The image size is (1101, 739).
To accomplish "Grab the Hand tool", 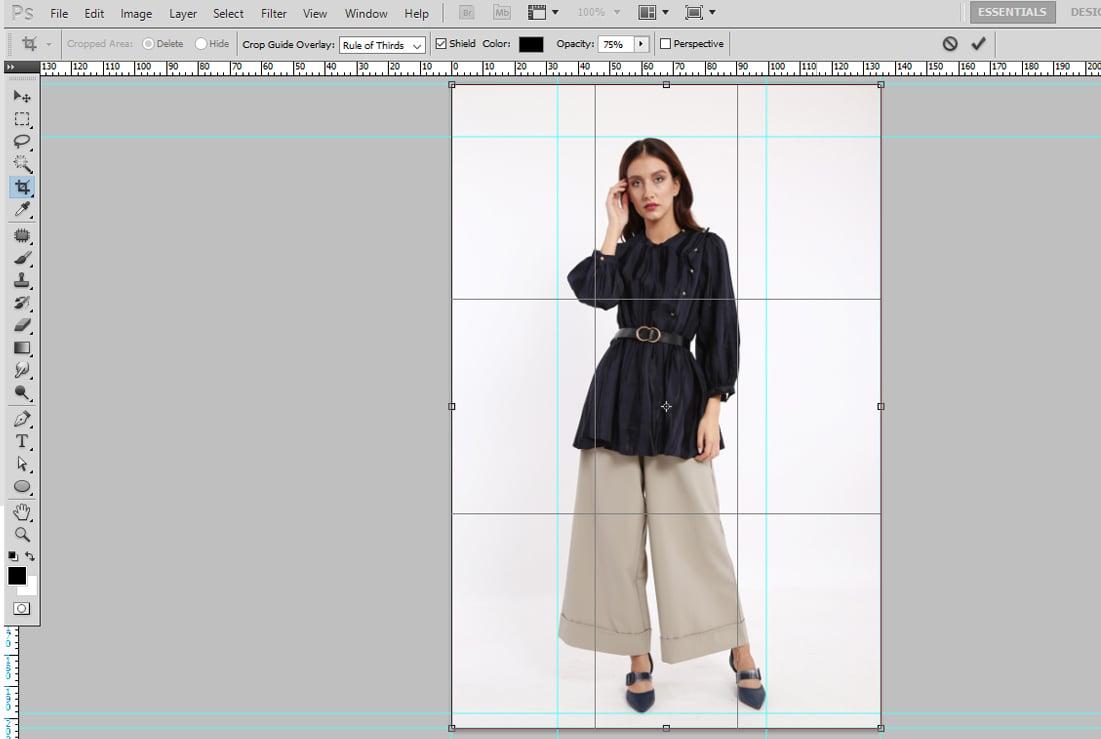I will pos(22,512).
